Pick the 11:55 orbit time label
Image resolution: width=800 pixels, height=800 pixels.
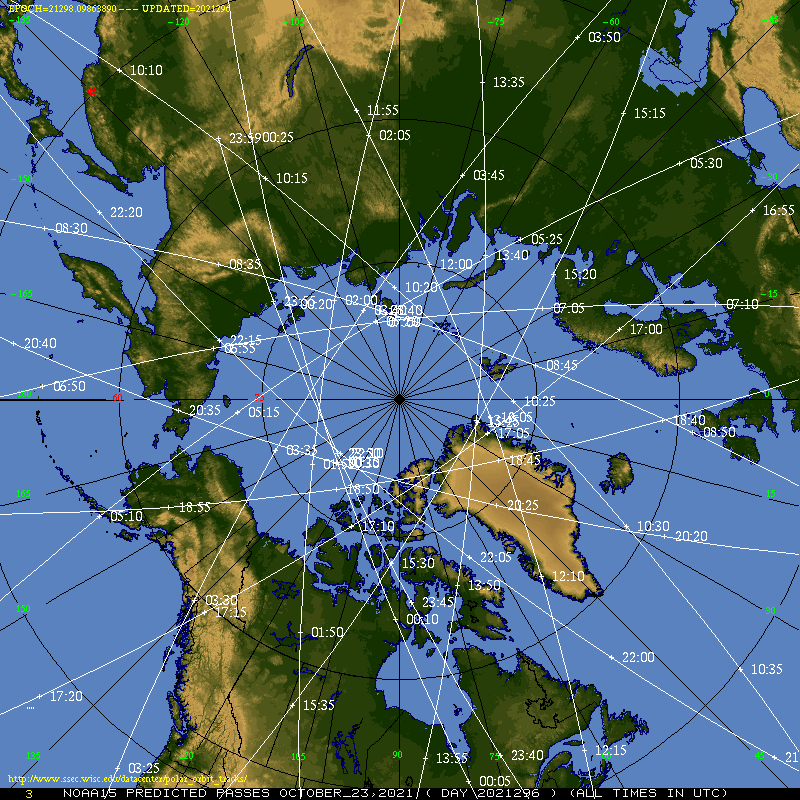point(383,110)
